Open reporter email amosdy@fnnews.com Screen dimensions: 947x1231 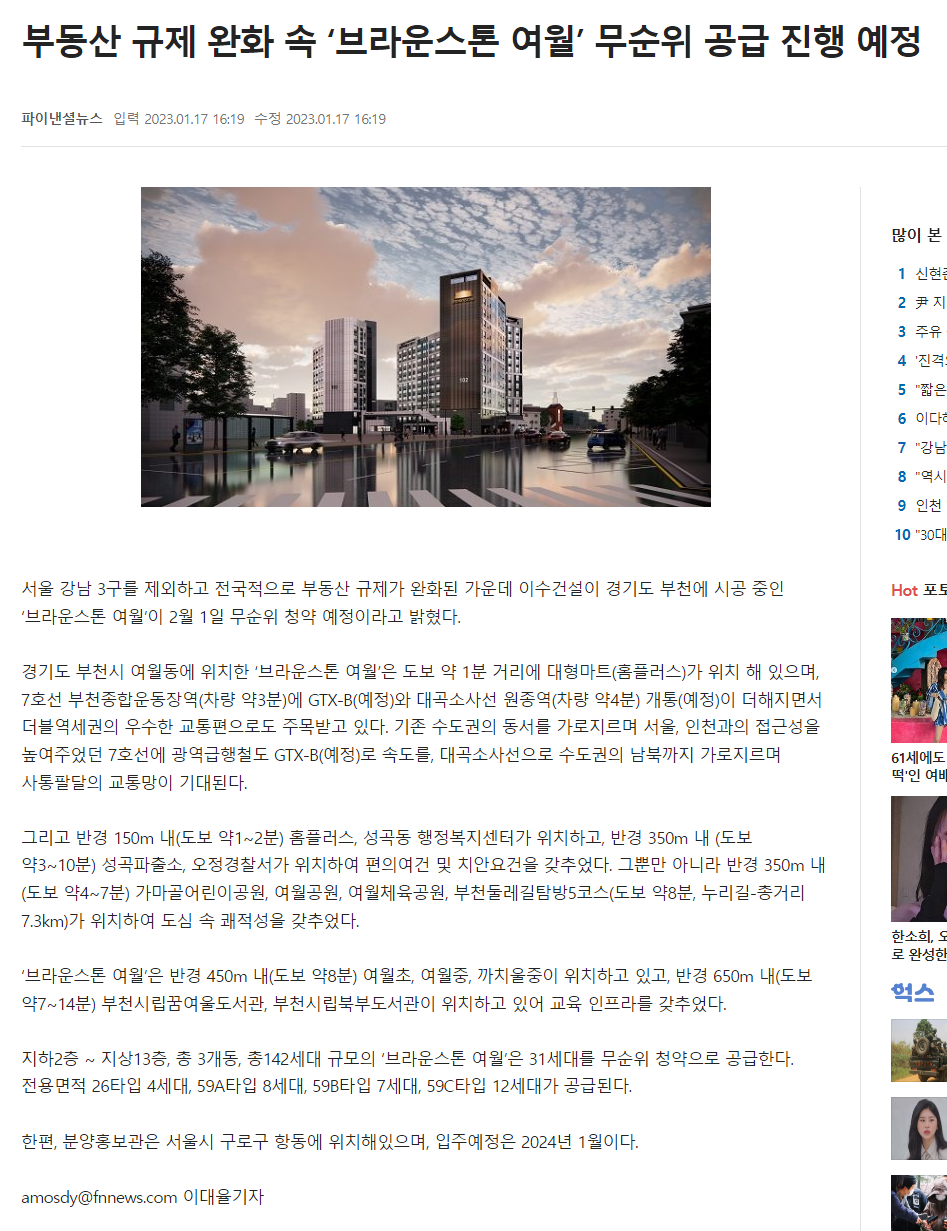(x=99, y=1196)
